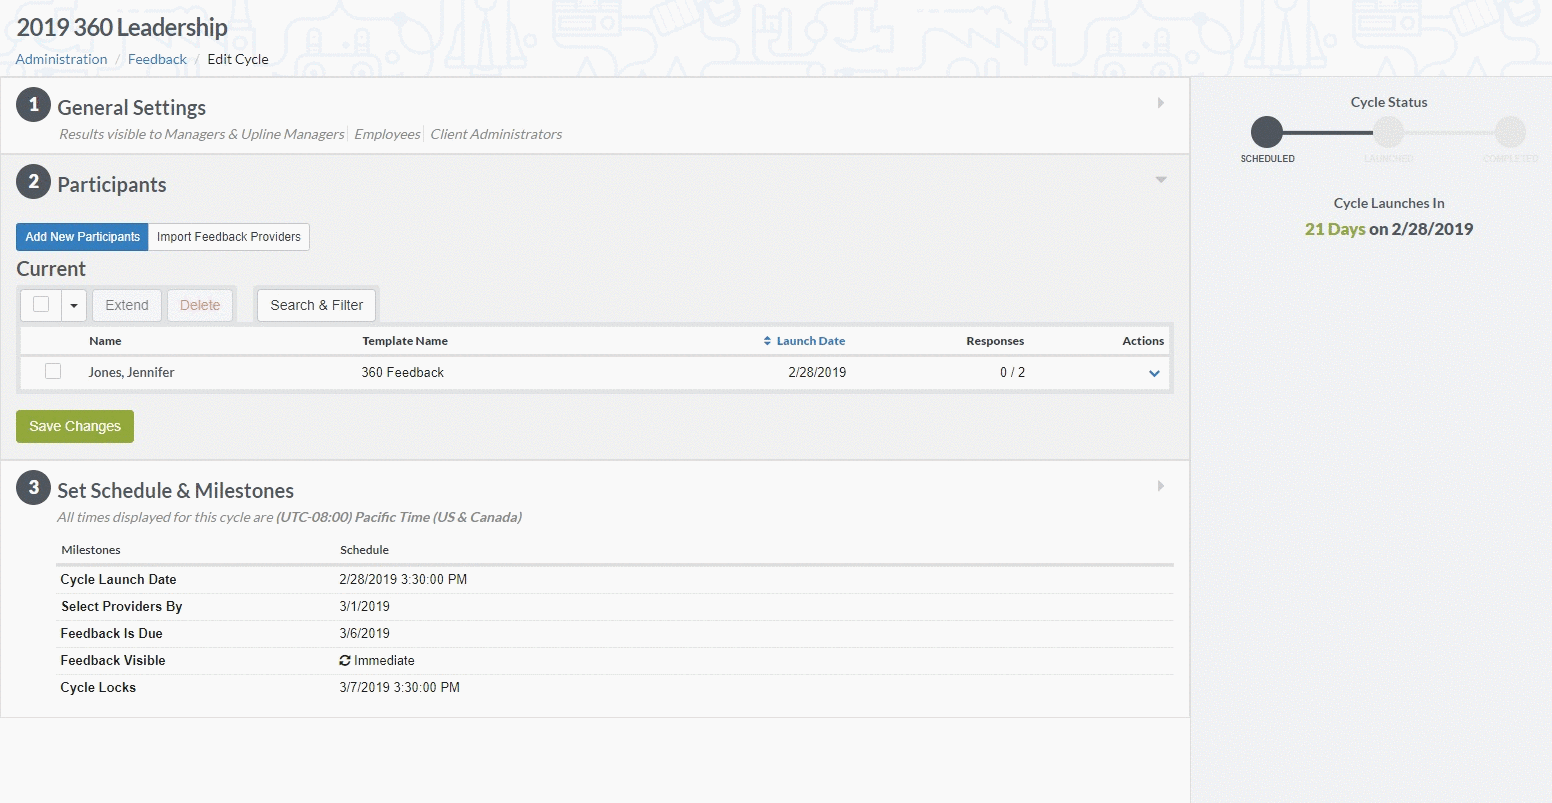Click the Launch Date sort arrows icon

point(767,341)
